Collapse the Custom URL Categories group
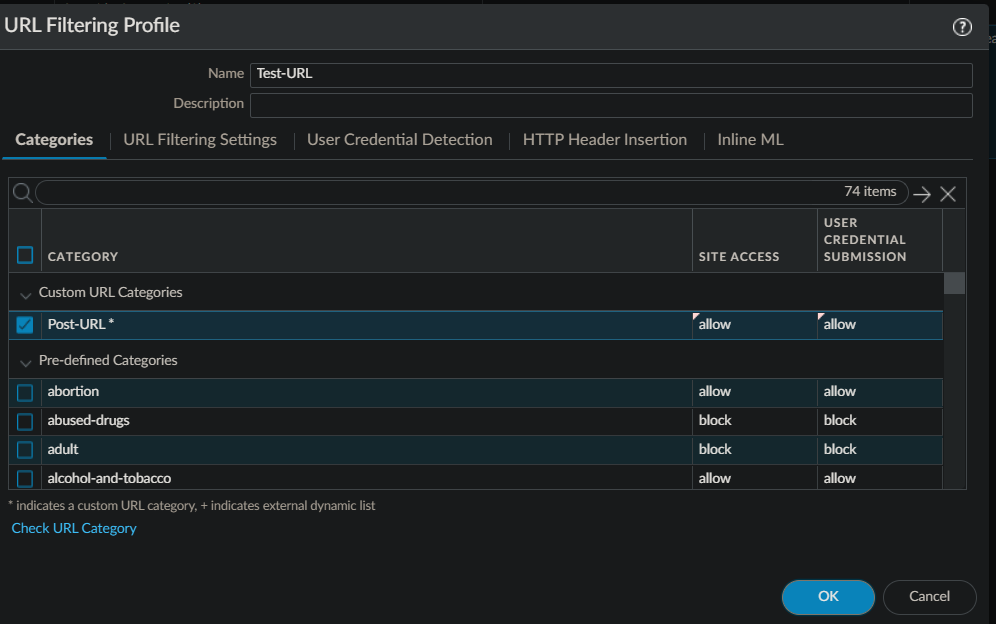The width and height of the screenshot is (996, 624). coord(25,295)
